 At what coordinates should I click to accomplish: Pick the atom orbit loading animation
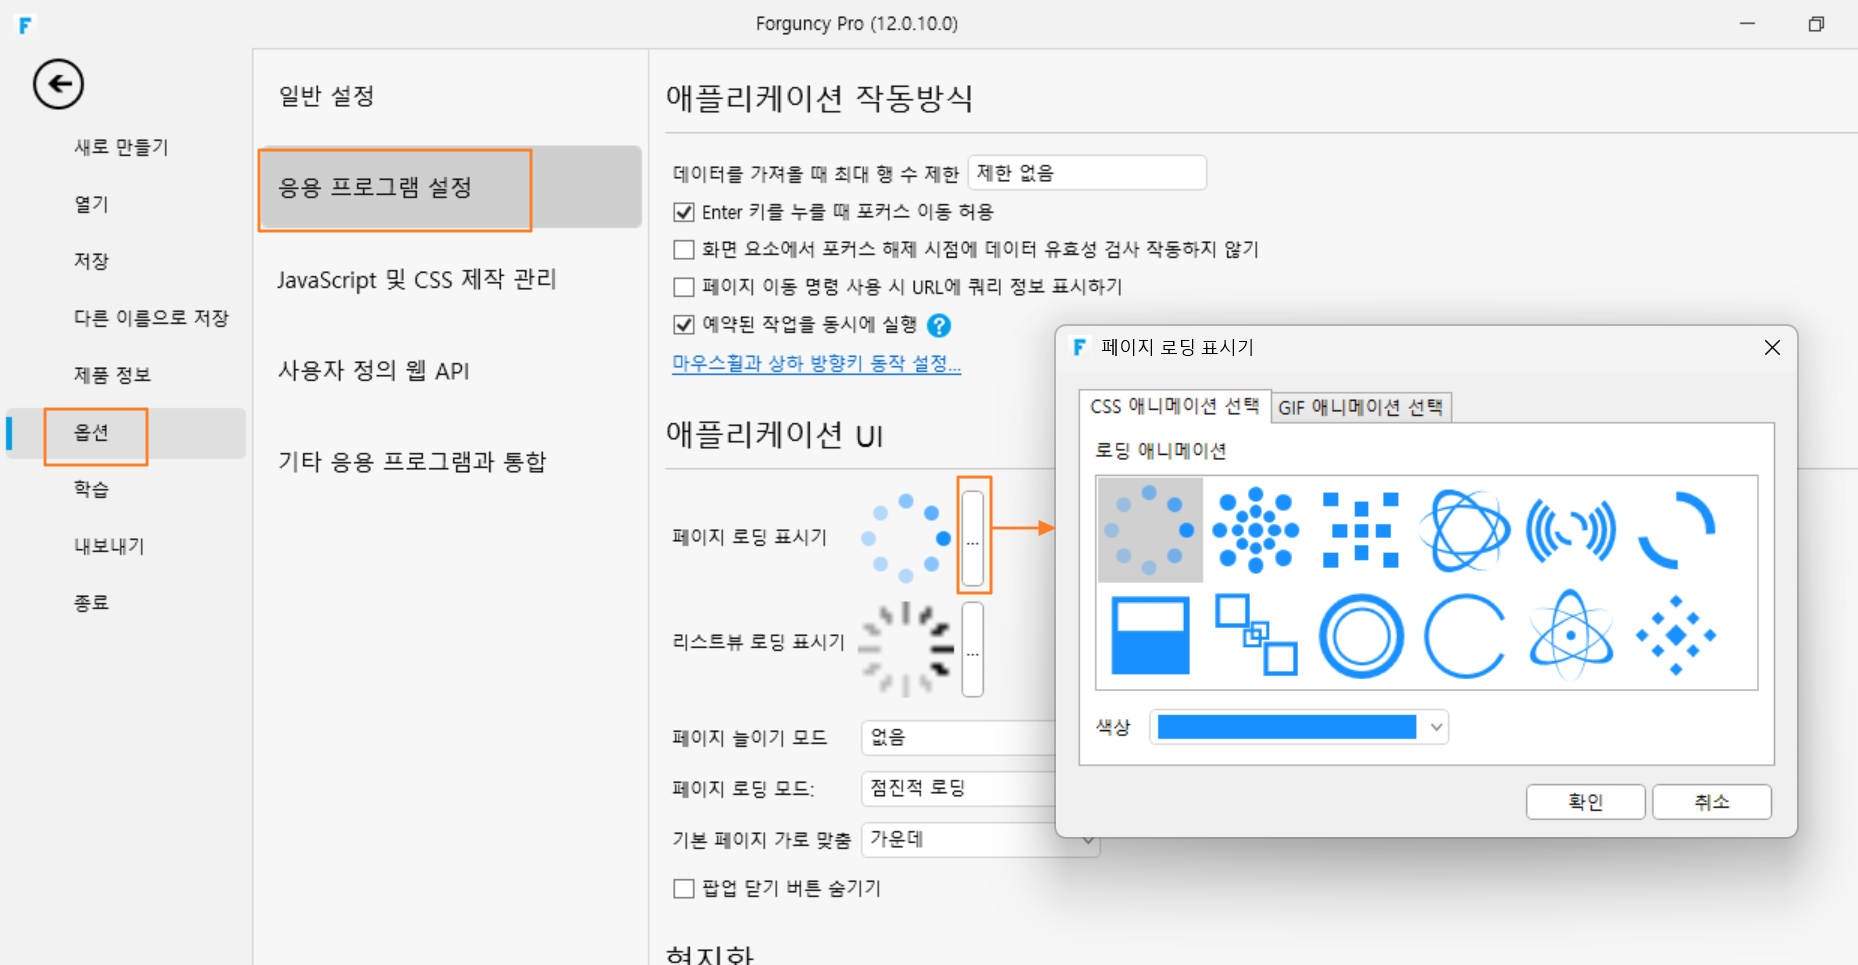click(x=1571, y=636)
